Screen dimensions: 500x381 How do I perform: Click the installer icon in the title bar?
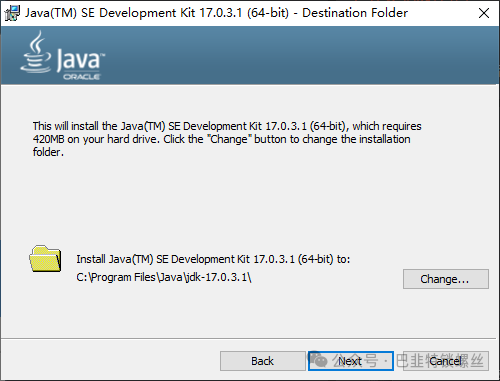point(12,13)
